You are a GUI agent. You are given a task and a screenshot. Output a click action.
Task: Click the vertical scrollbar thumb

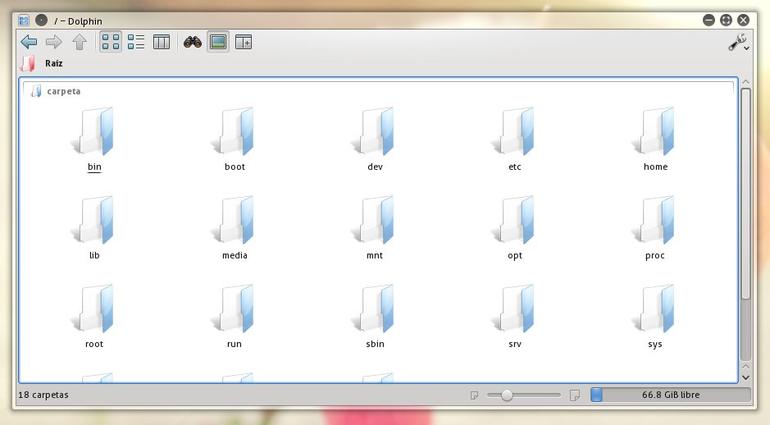point(746,194)
